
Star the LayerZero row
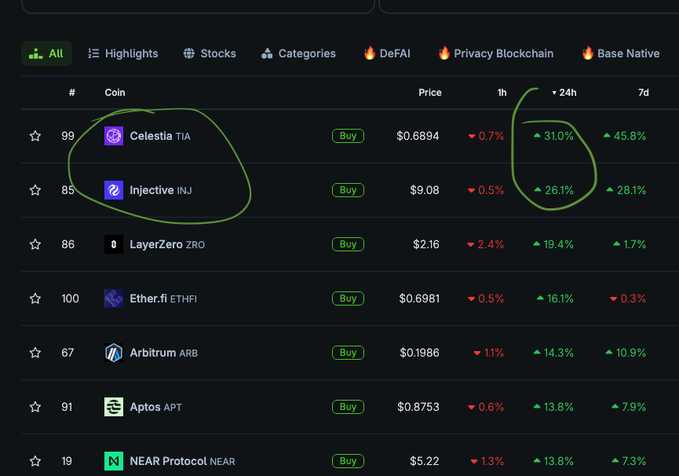coord(35,244)
